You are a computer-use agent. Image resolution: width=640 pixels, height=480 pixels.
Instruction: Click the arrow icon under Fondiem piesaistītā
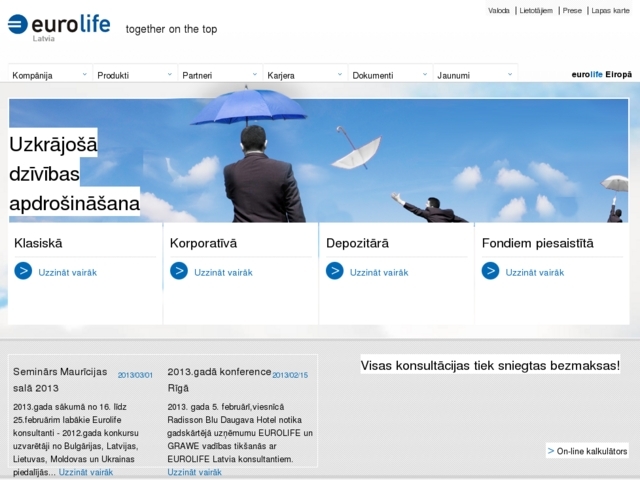[490, 271]
